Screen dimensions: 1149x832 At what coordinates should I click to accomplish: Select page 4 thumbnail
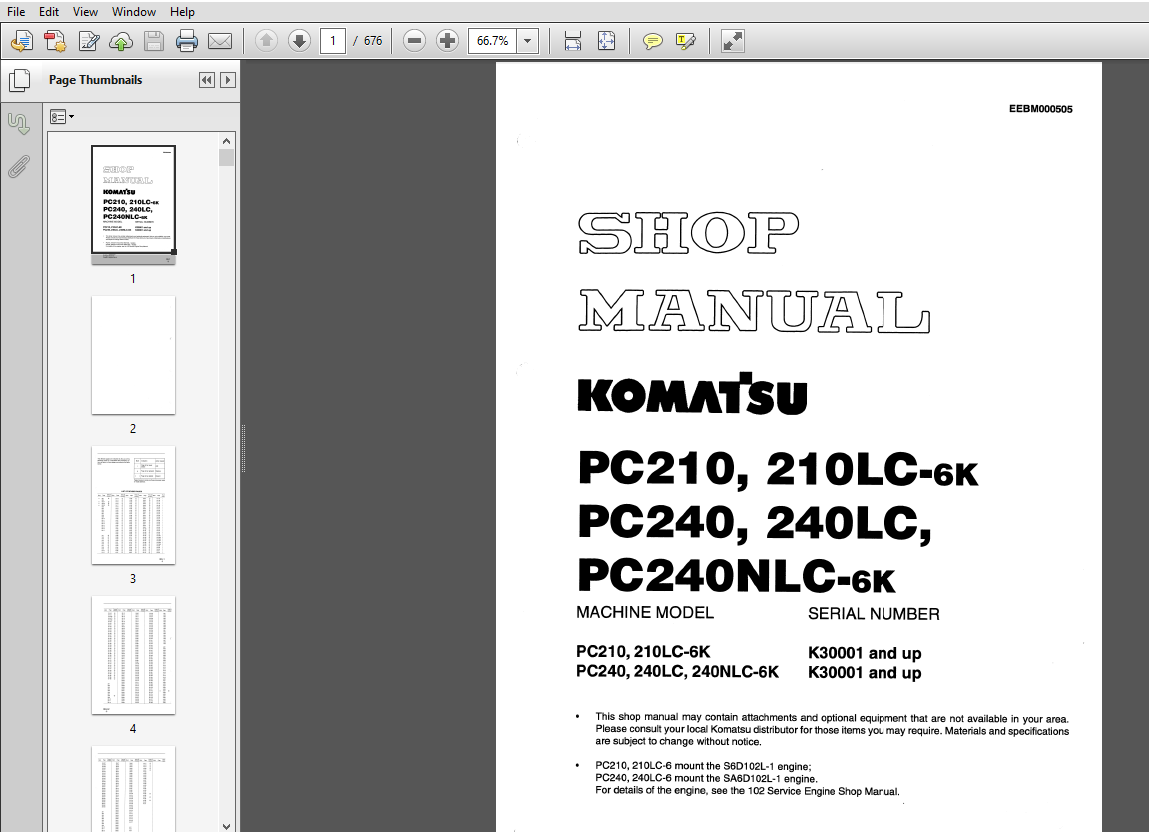[x=133, y=655]
